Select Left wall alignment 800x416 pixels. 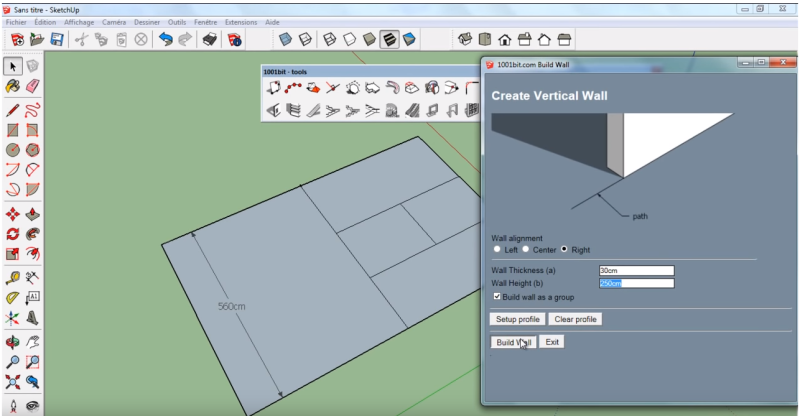[497, 249]
